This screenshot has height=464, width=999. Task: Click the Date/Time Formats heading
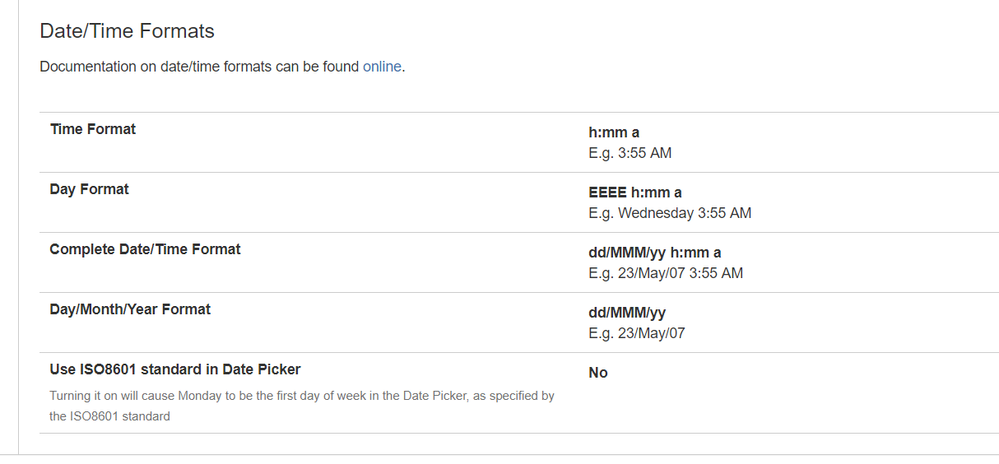pos(127,31)
